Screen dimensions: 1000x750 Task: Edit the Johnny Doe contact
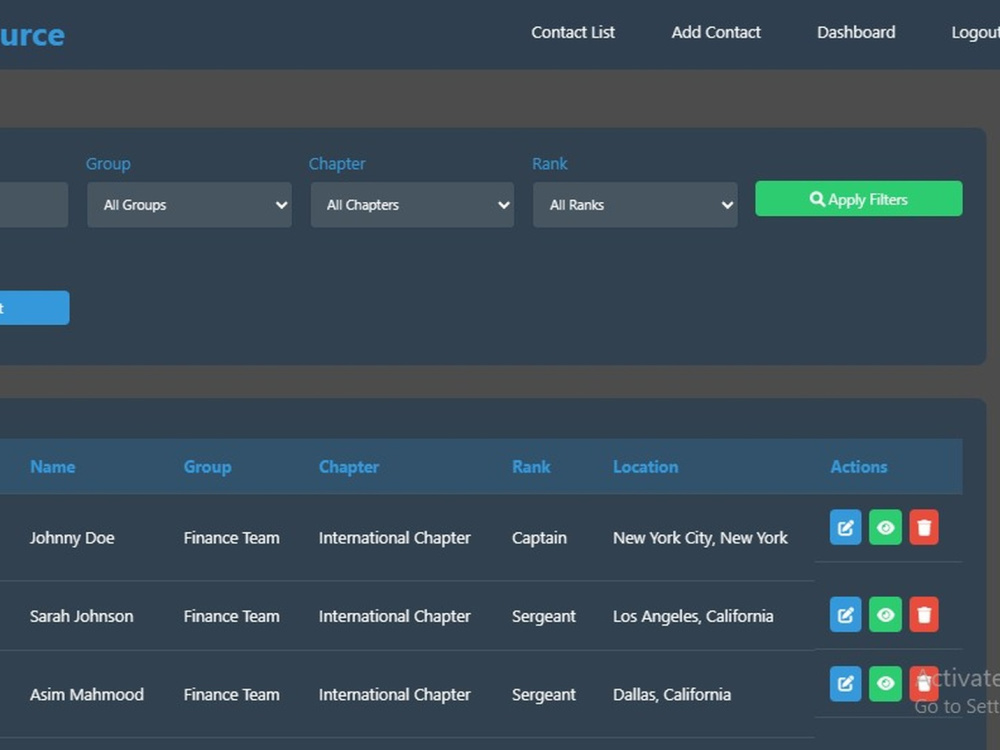(845, 527)
